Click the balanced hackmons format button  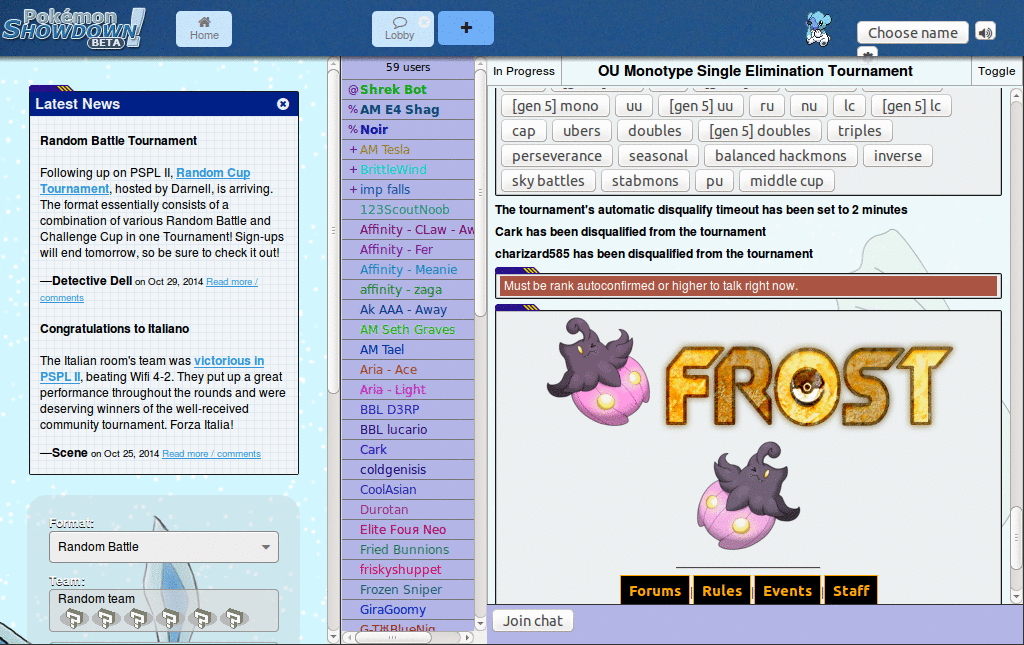click(x=780, y=155)
